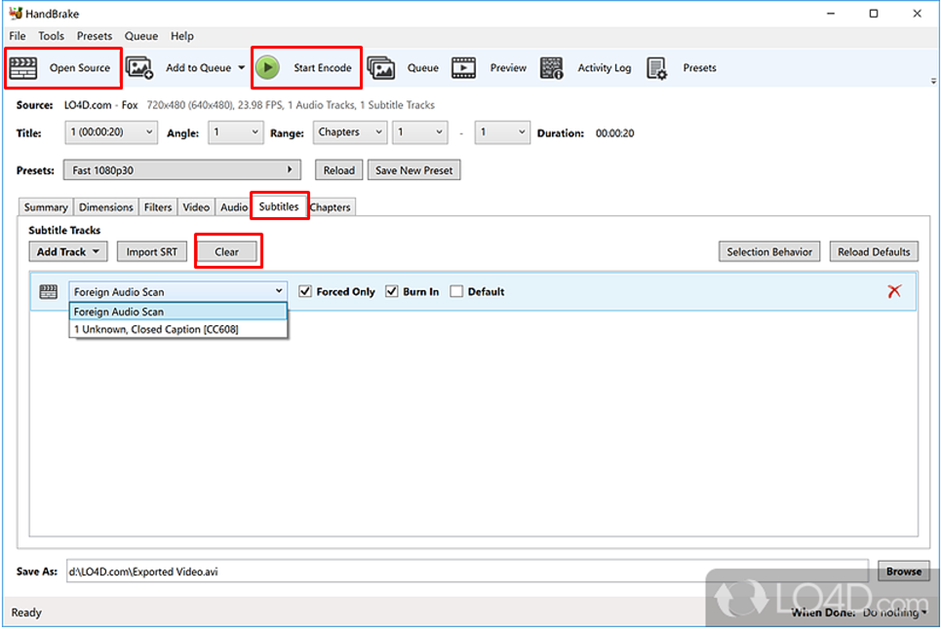Open the Range Chapters dropdown
The height and width of the screenshot is (629, 941).
(349, 131)
